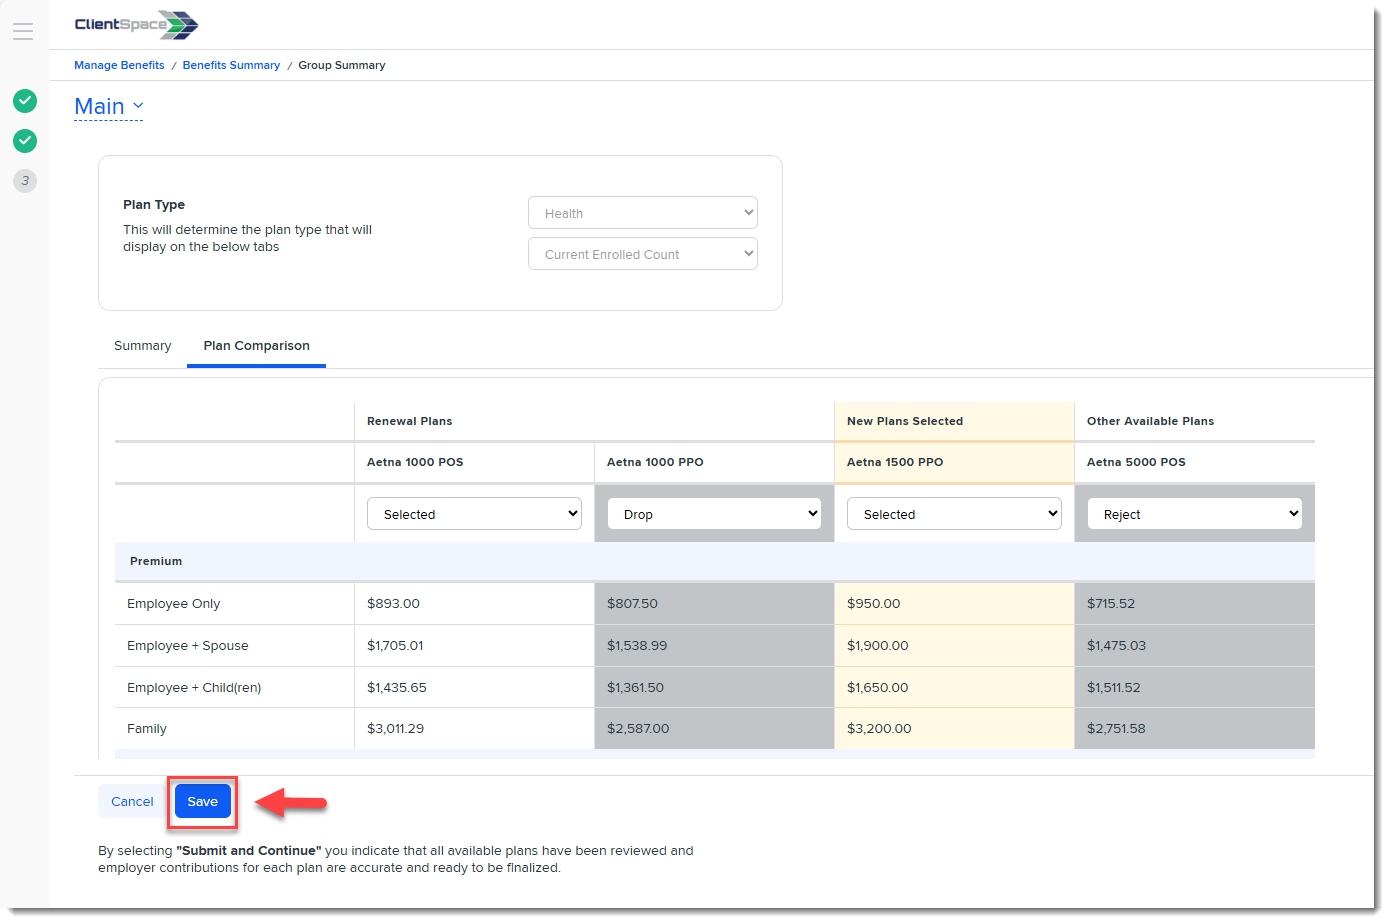1389x923 pixels.
Task: Switch to the Plan Comparison tab
Action: (x=257, y=346)
